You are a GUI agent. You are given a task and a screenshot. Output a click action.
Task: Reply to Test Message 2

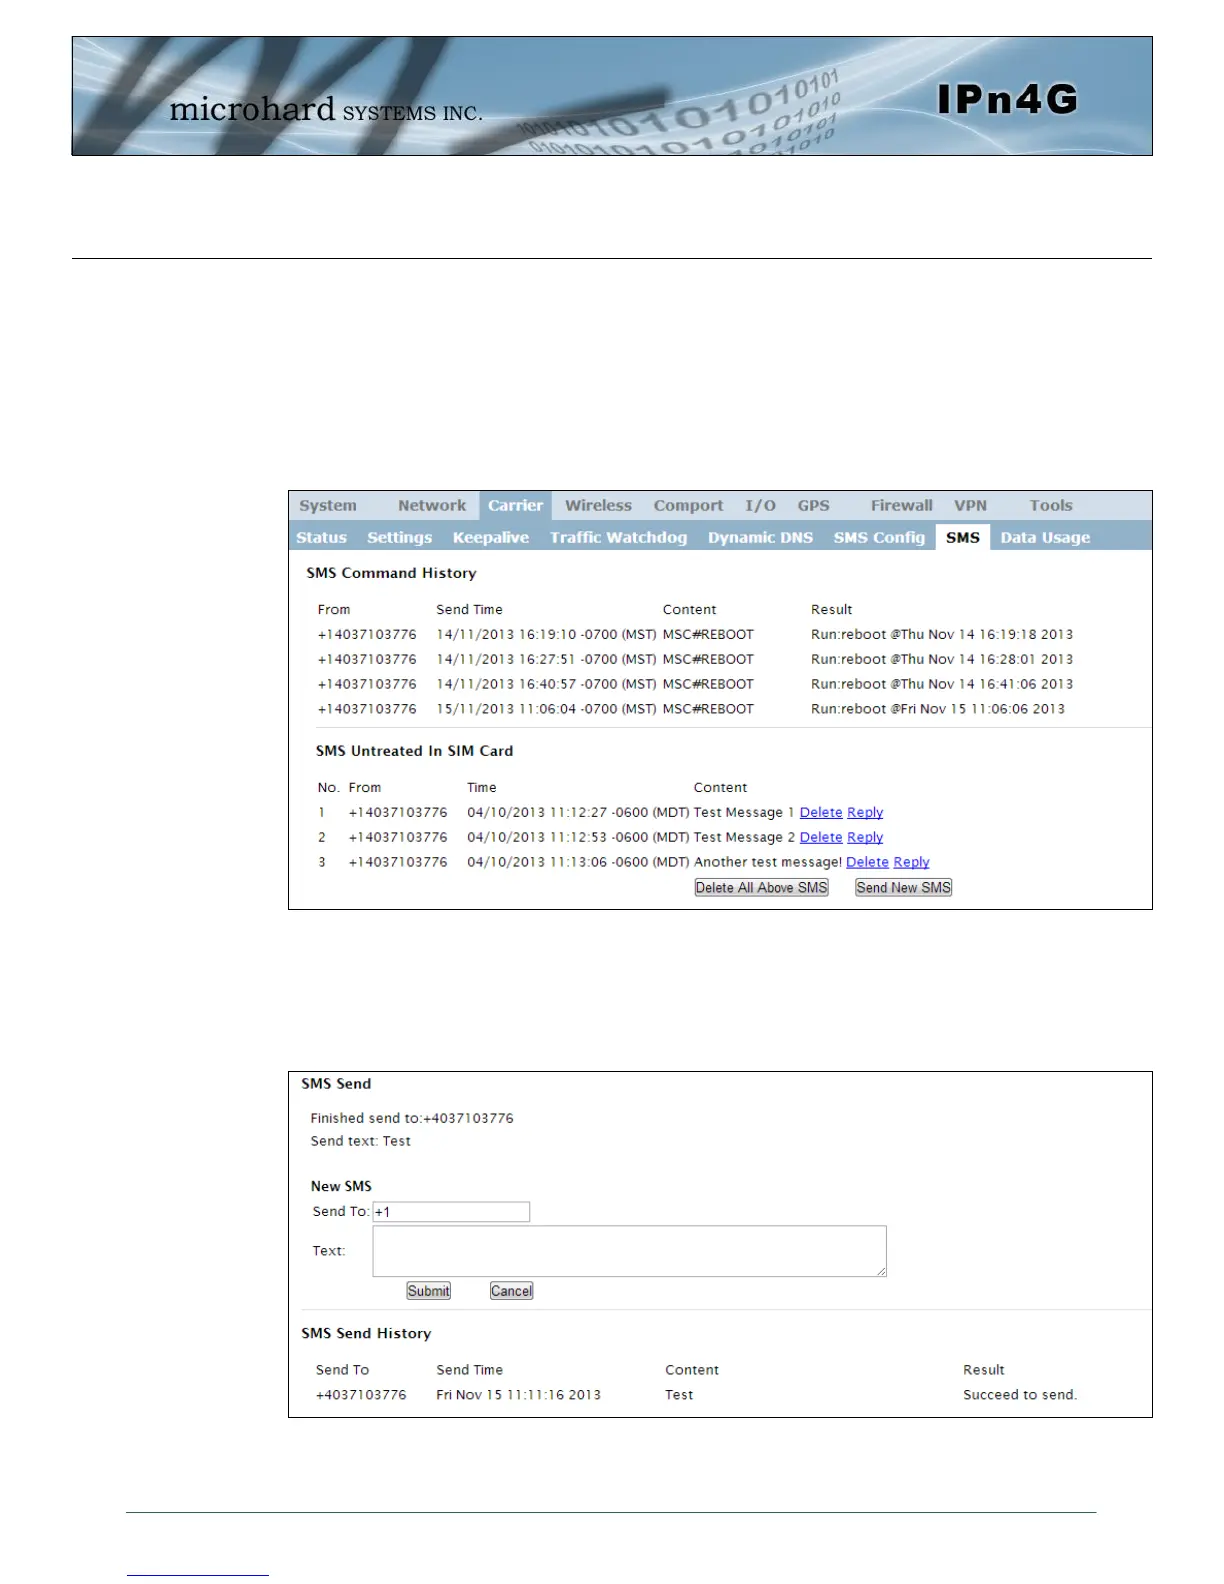pos(865,838)
